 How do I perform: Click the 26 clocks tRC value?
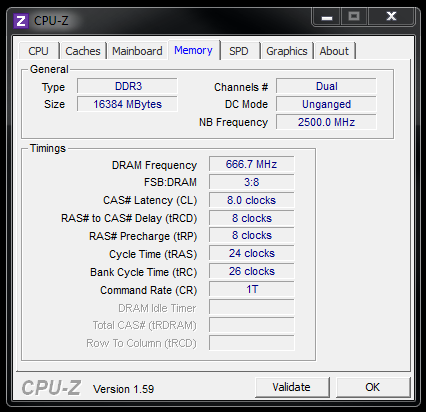click(x=252, y=271)
